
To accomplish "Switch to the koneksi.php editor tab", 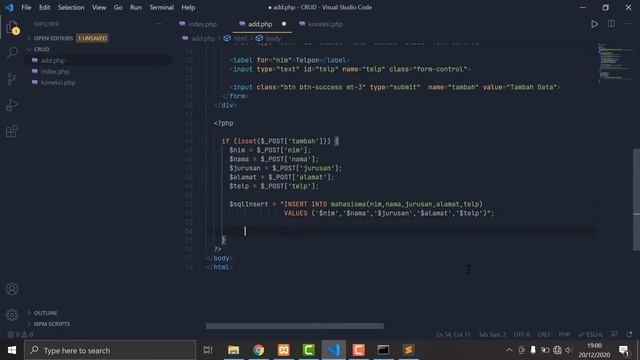I will point(325,24).
